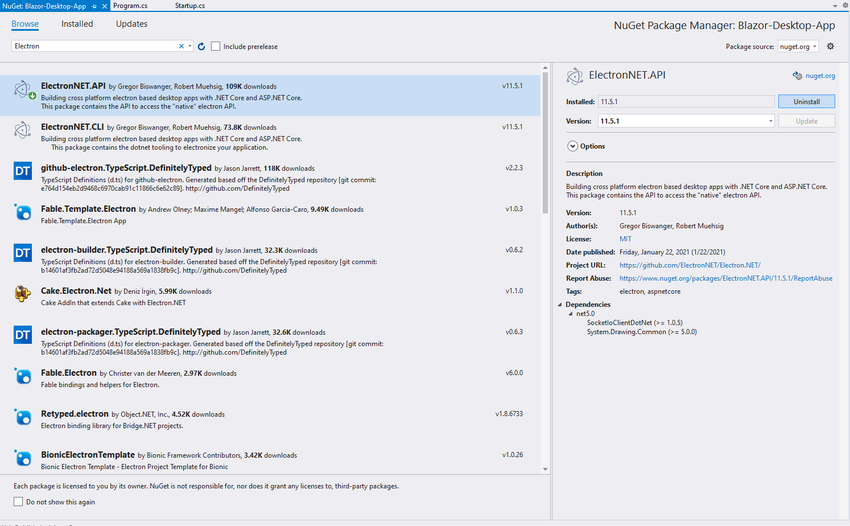Collapse the Dependencies tree node
Viewport: 850px width, 526px height.
click(x=560, y=305)
